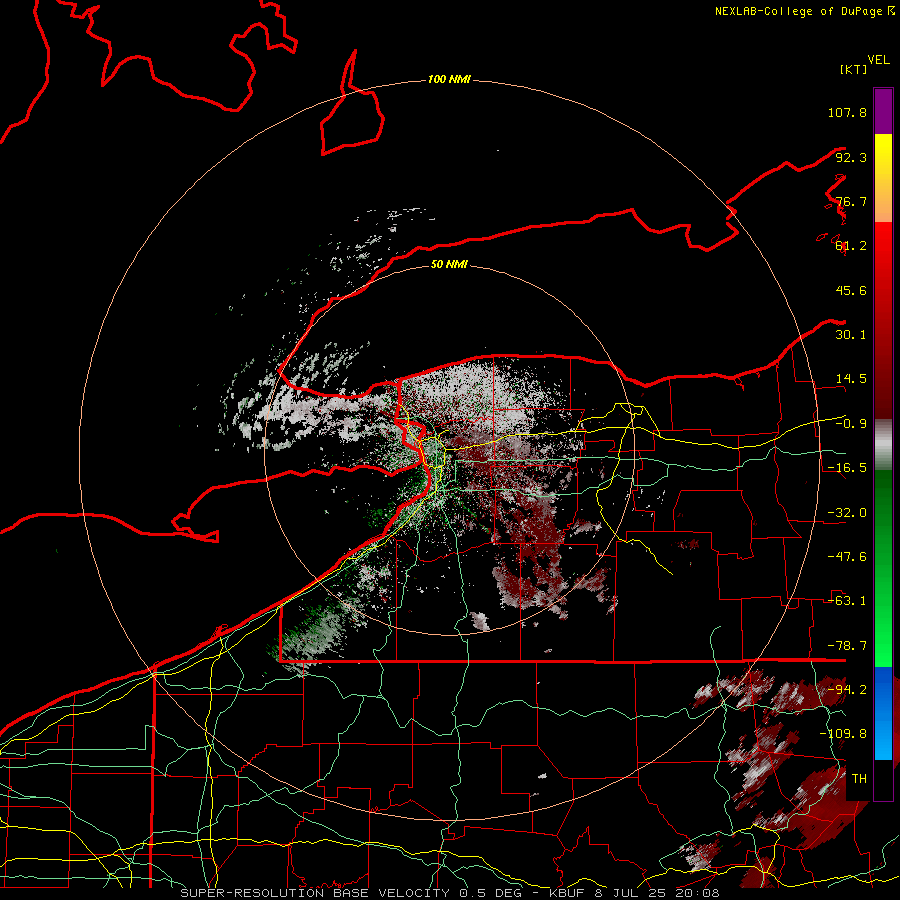Click the -78.7 velocity scale value
The image size is (900, 900).
(847, 646)
